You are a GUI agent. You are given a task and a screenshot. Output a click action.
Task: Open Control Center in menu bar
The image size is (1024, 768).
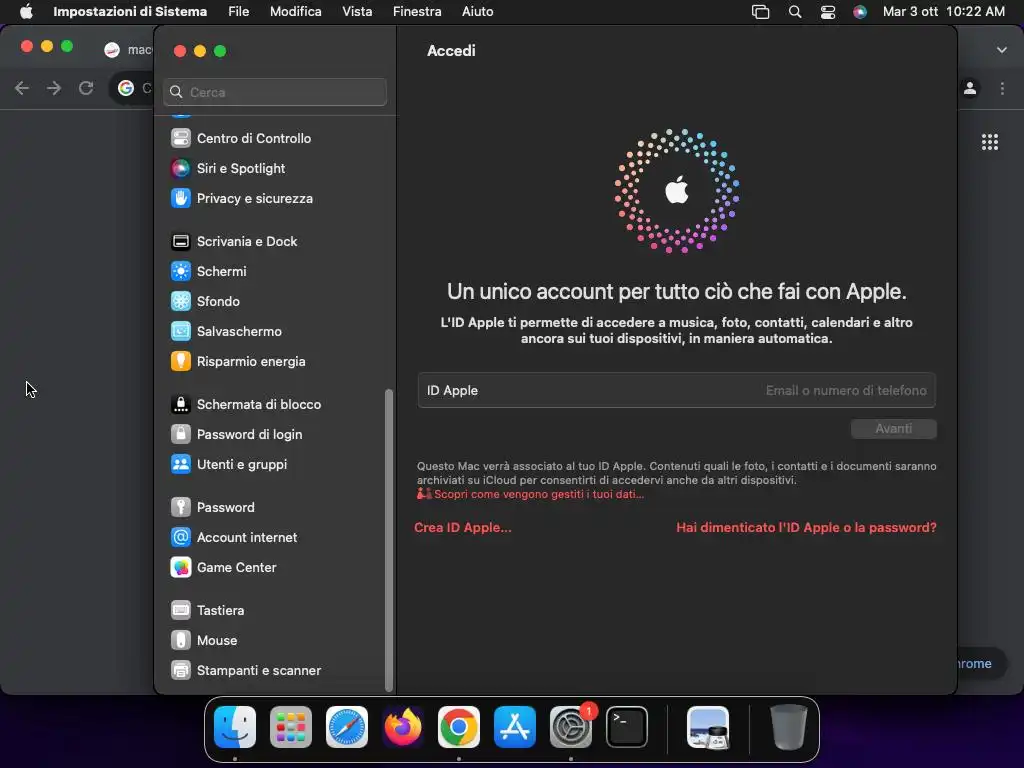(x=827, y=12)
